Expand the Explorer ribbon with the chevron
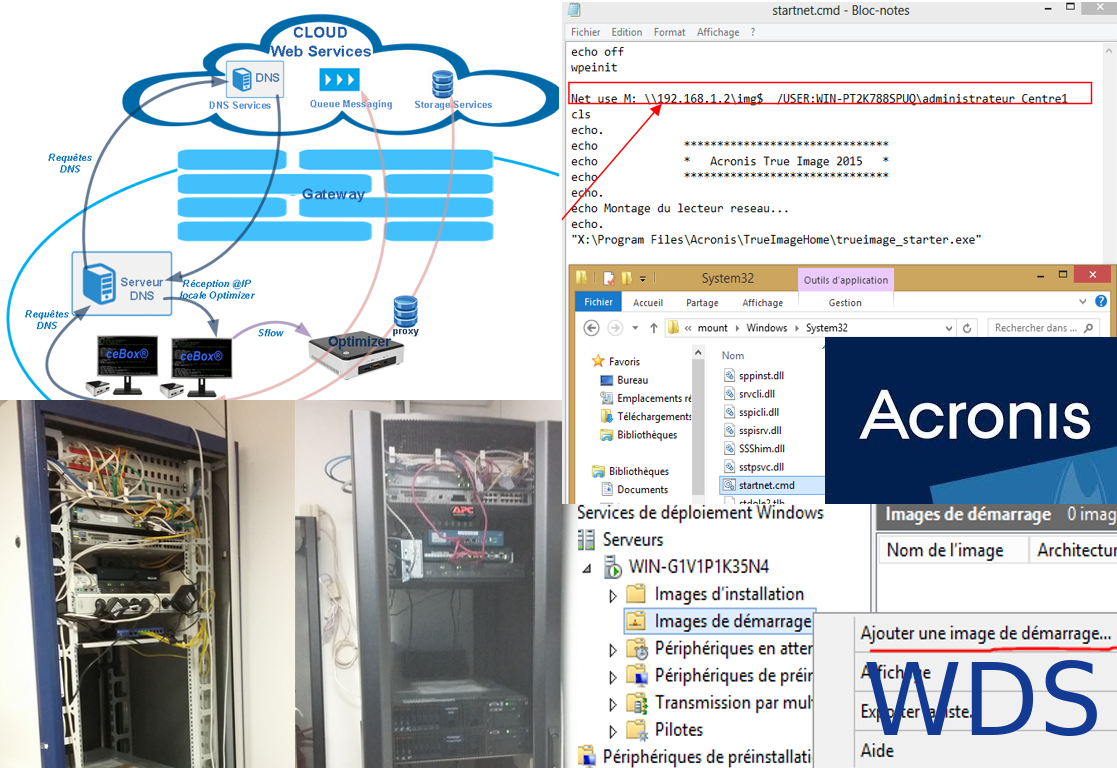Image resolution: width=1117 pixels, height=768 pixels. point(1083,302)
